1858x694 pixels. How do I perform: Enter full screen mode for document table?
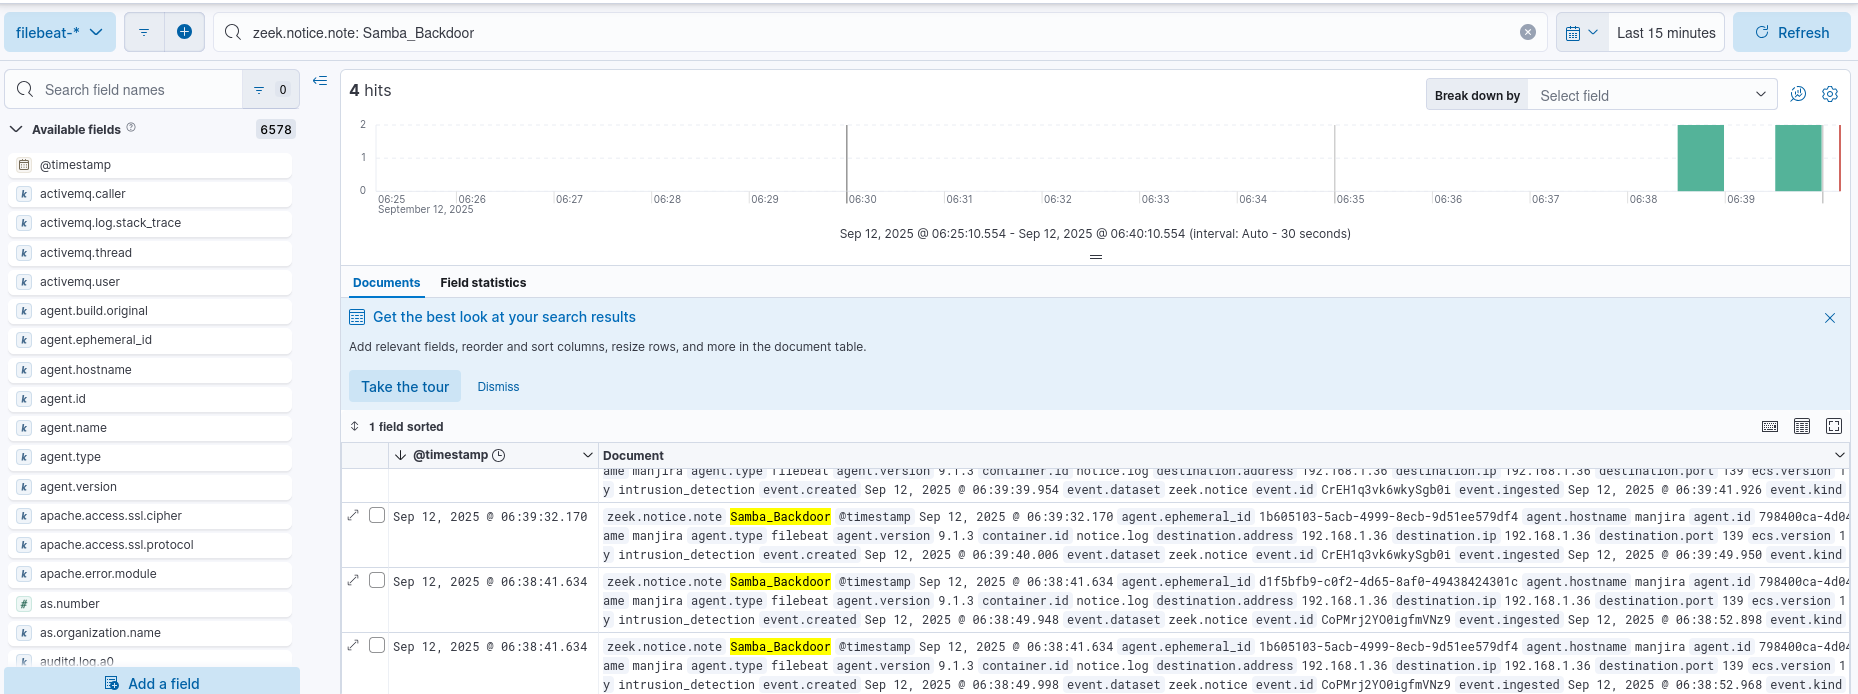click(x=1834, y=426)
